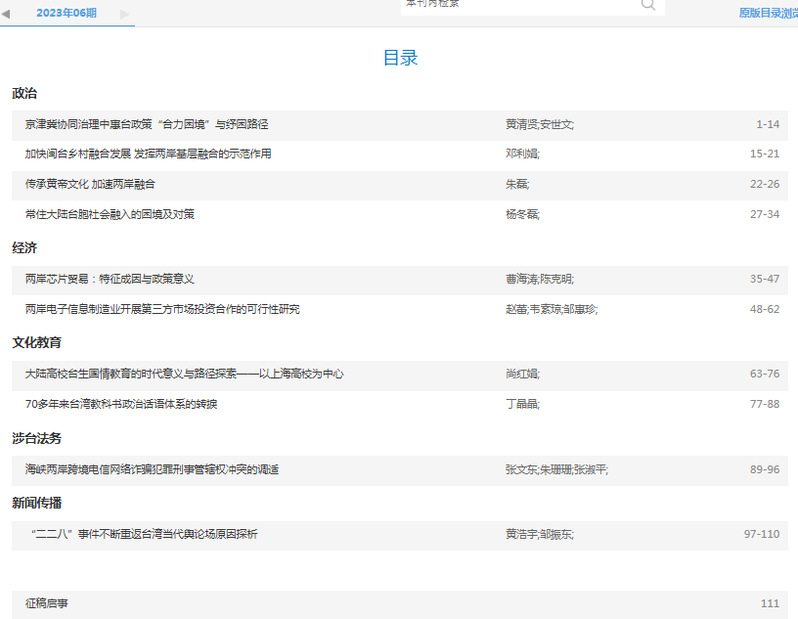
Task: Open article 传承黄帝文化 加速两岸融合
Action: 90,184
